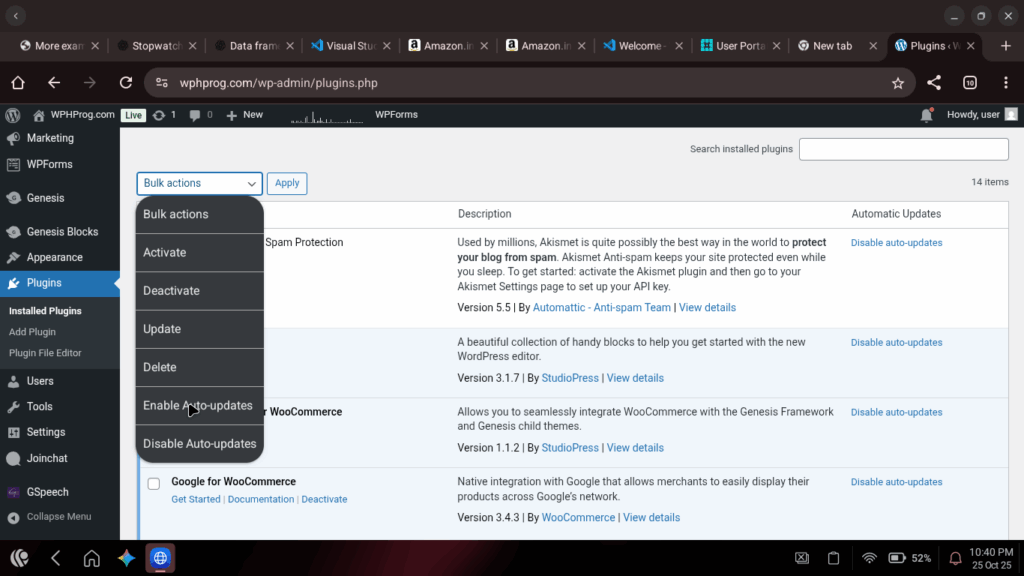Open the tab count switcher button

click(969, 83)
